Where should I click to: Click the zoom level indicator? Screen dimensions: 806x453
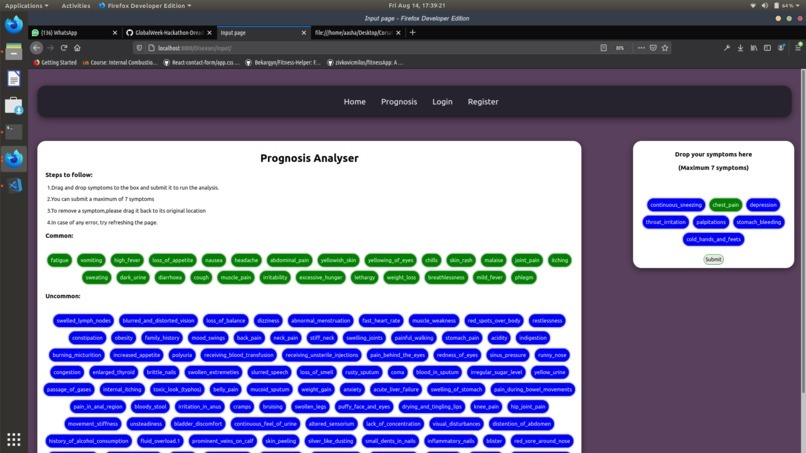point(619,48)
